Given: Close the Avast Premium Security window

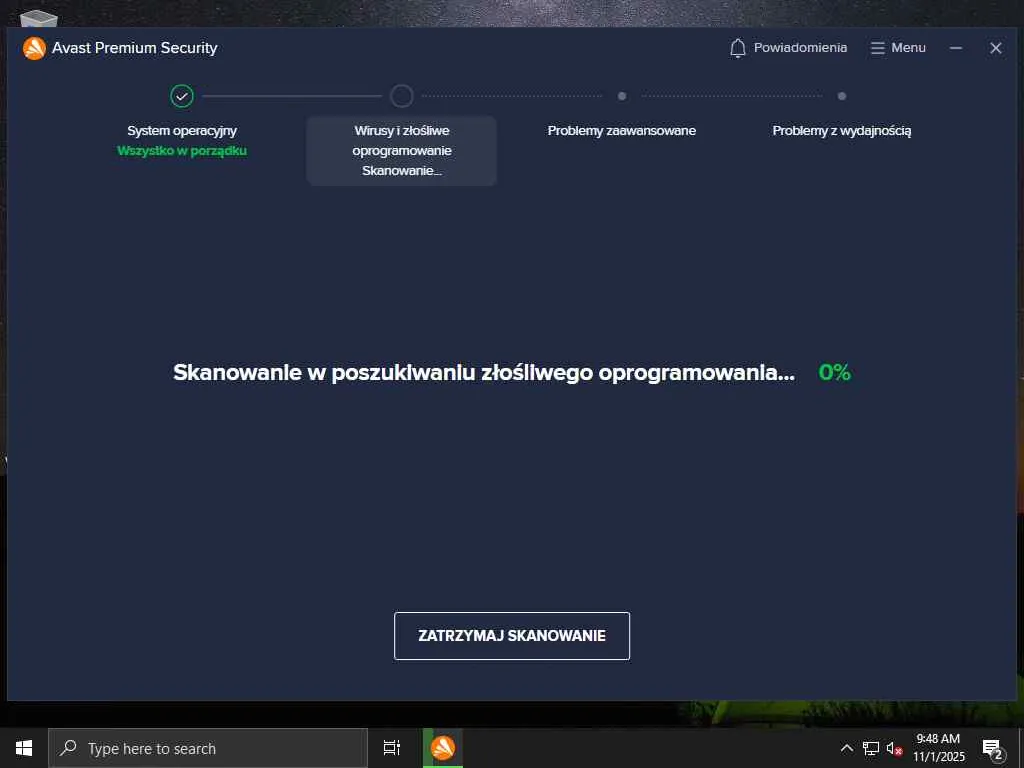Looking at the screenshot, I should (995, 48).
